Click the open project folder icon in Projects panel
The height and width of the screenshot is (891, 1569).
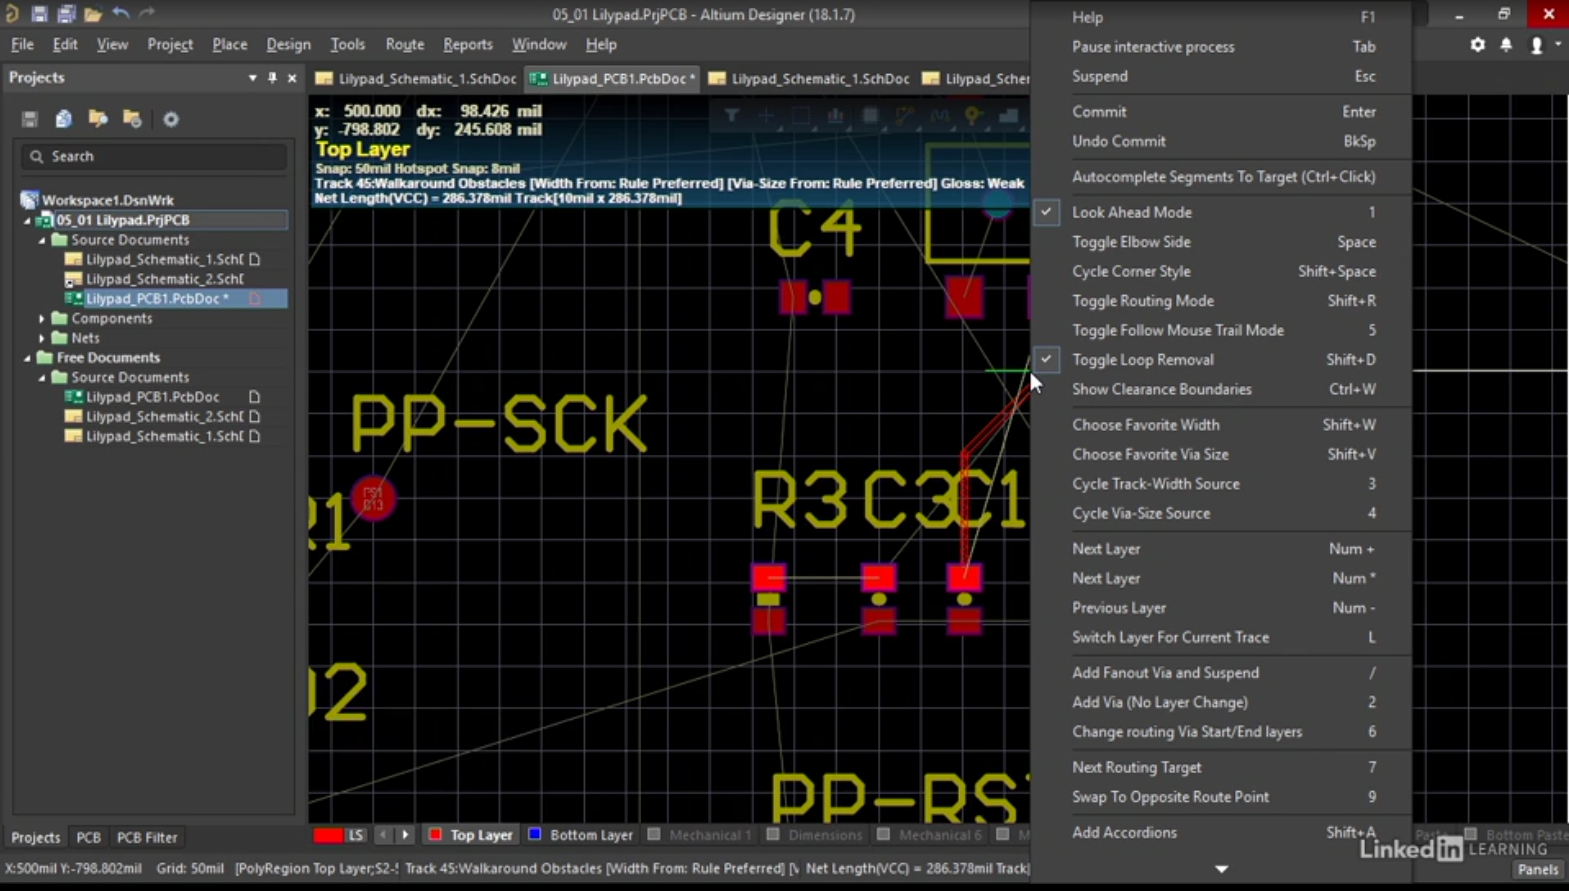[97, 119]
